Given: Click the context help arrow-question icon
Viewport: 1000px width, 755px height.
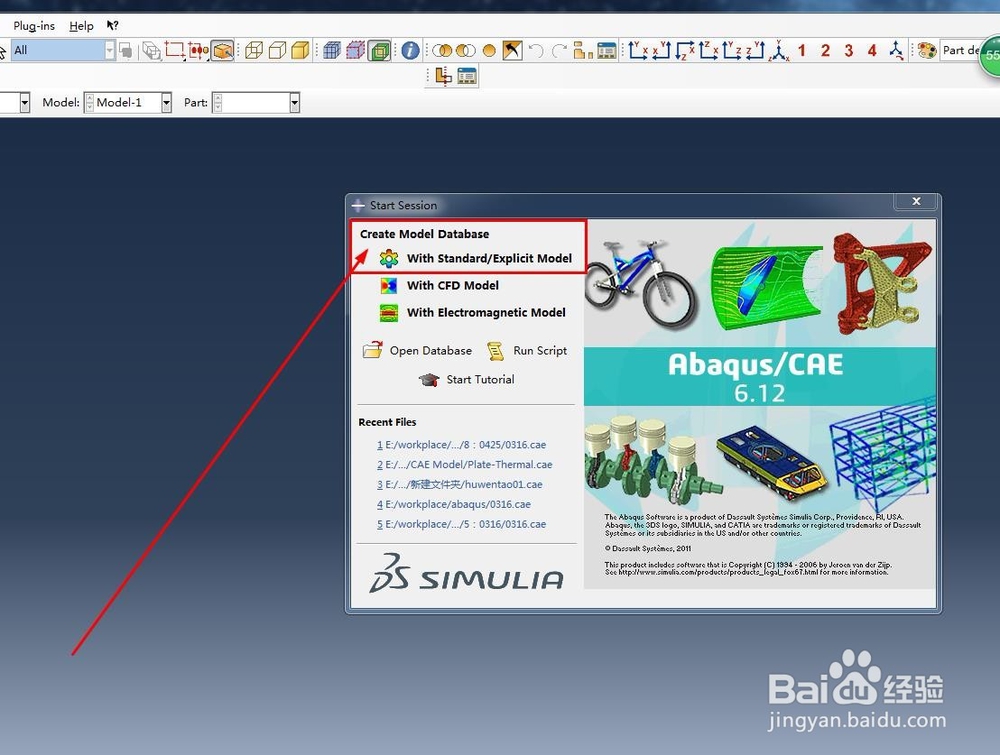Looking at the screenshot, I should coord(112,26).
